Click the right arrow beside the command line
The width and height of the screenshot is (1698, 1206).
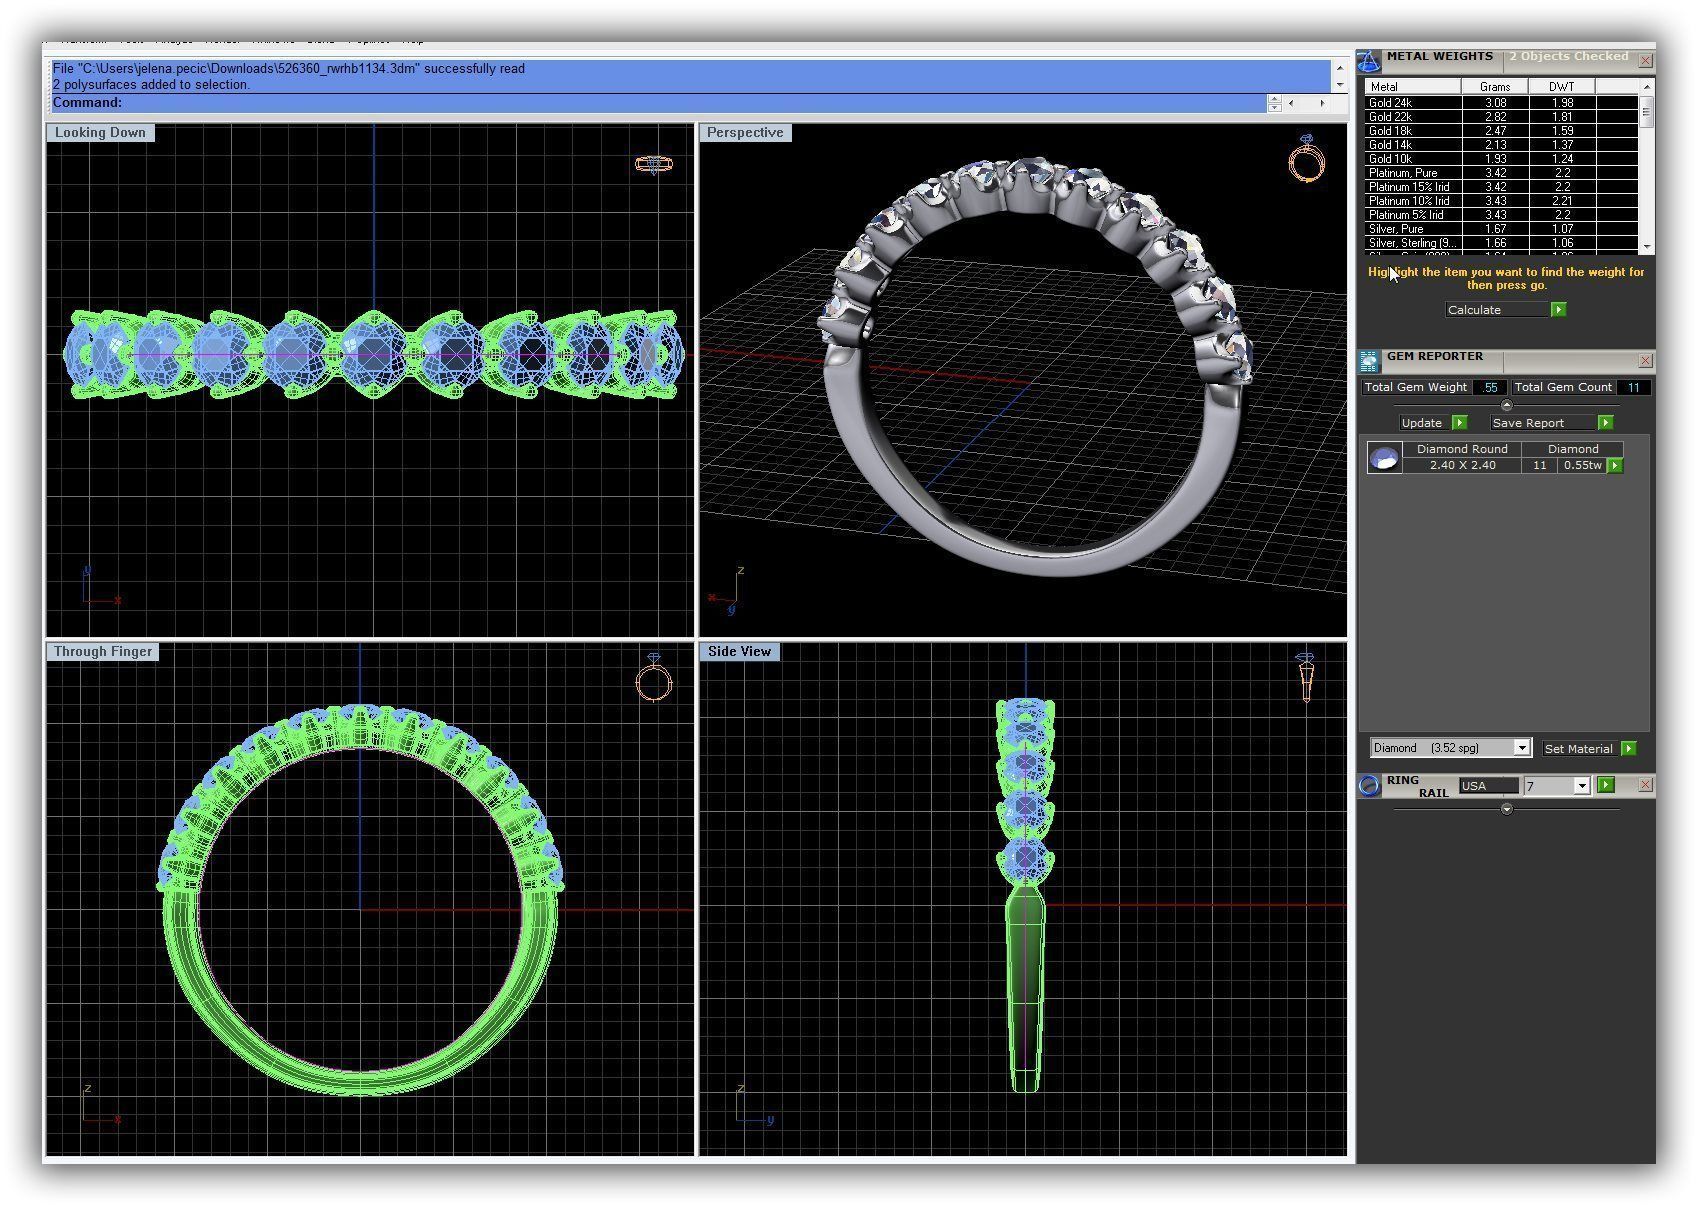coord(1322,103)
